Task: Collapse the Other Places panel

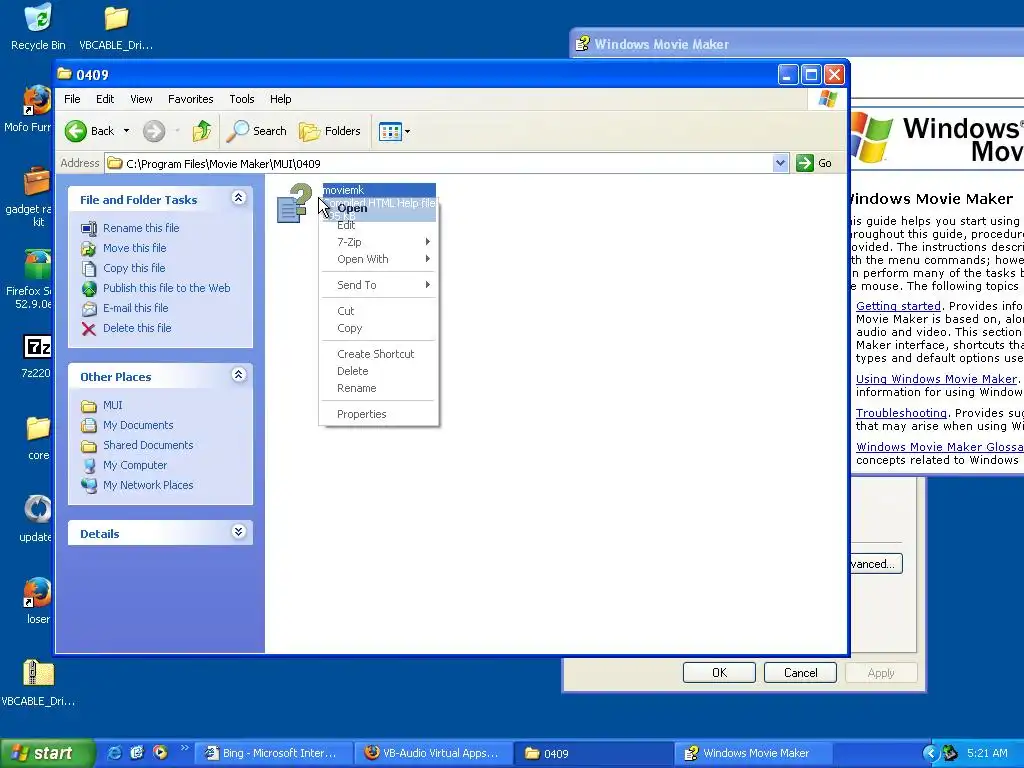Action: [239, 375]
